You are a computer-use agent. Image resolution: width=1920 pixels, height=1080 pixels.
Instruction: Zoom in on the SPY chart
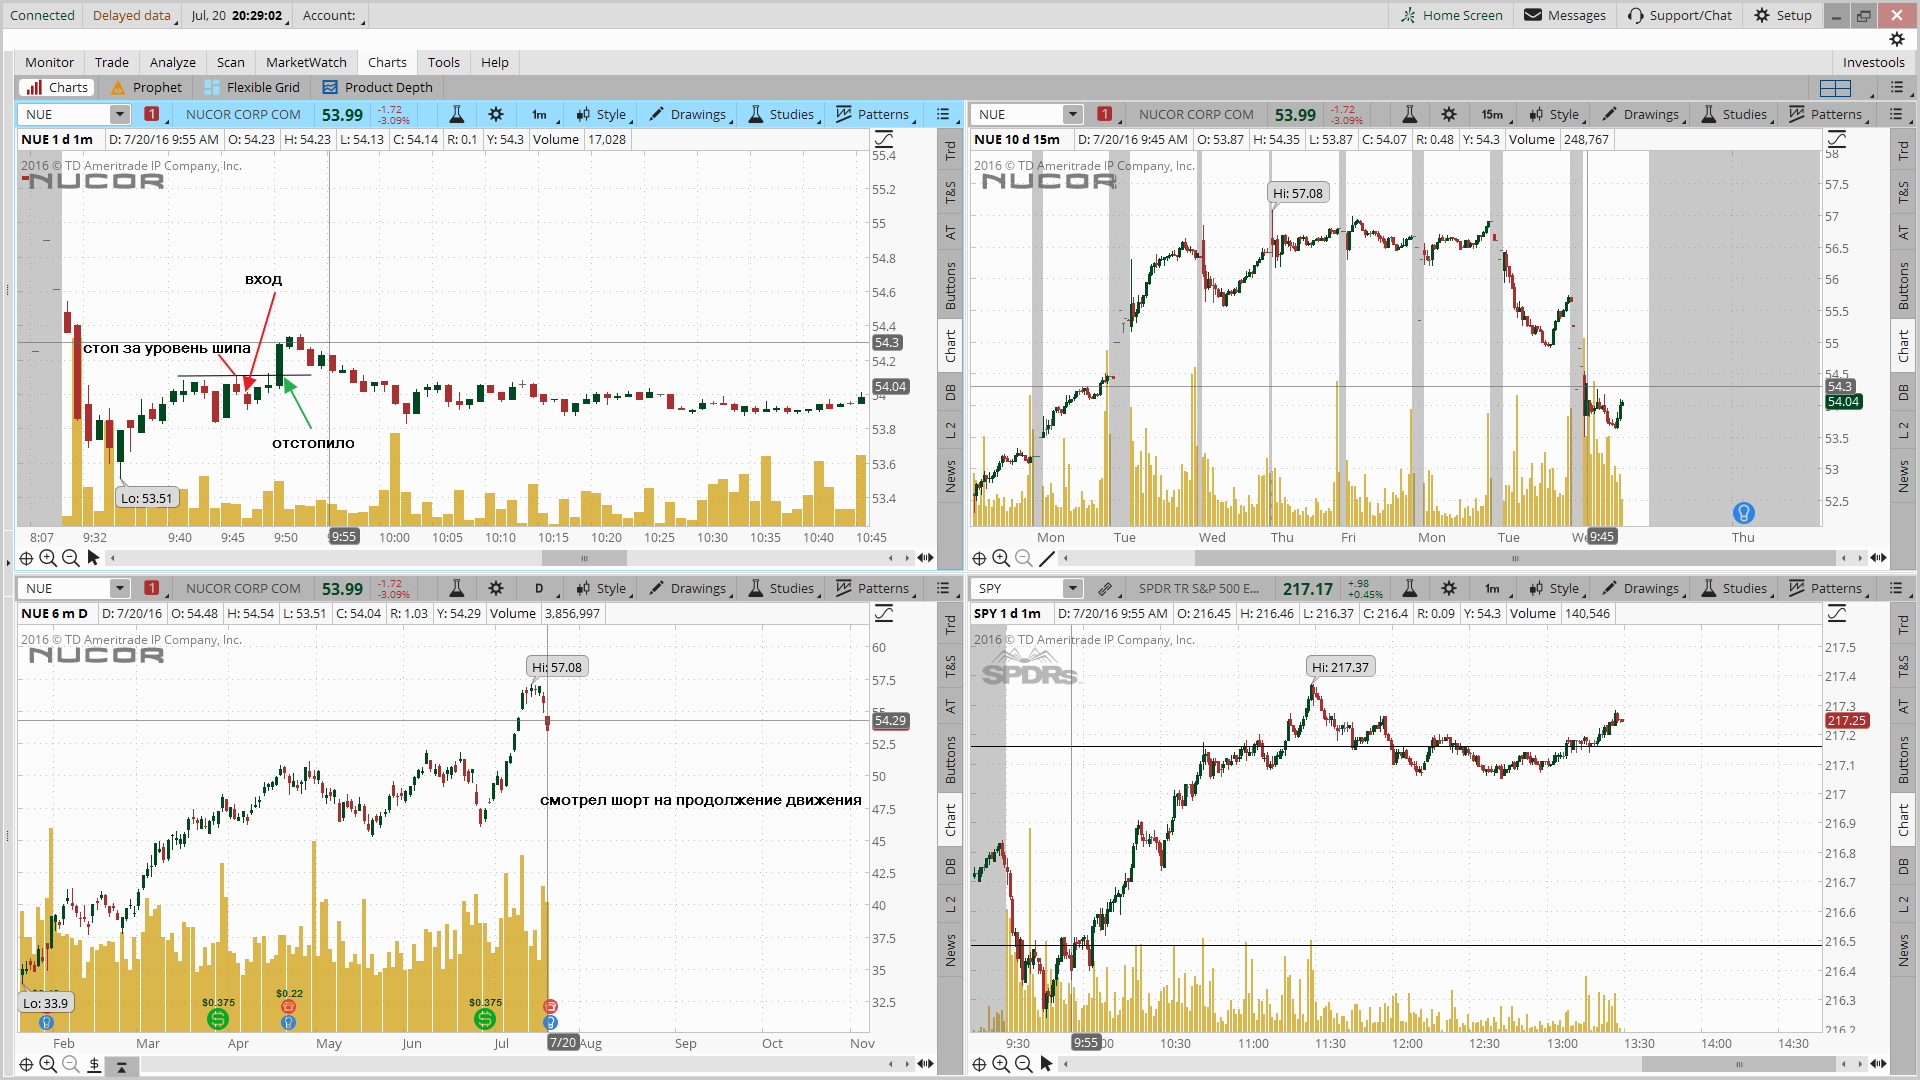pyautogui.click(x=1001, y=1064)
